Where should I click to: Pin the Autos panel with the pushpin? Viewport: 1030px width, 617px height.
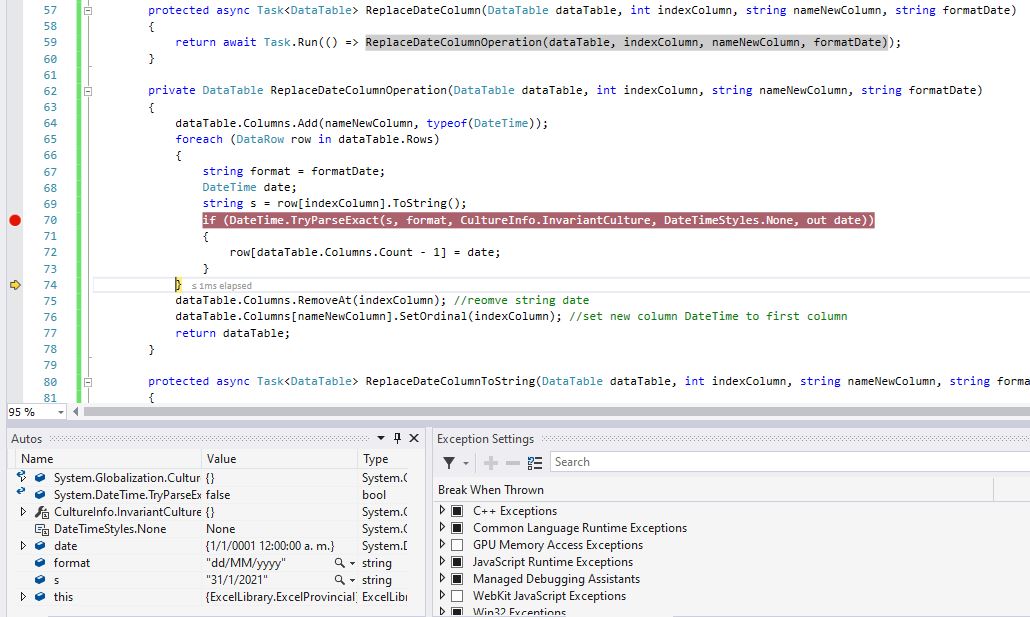[x=397, y=438]
